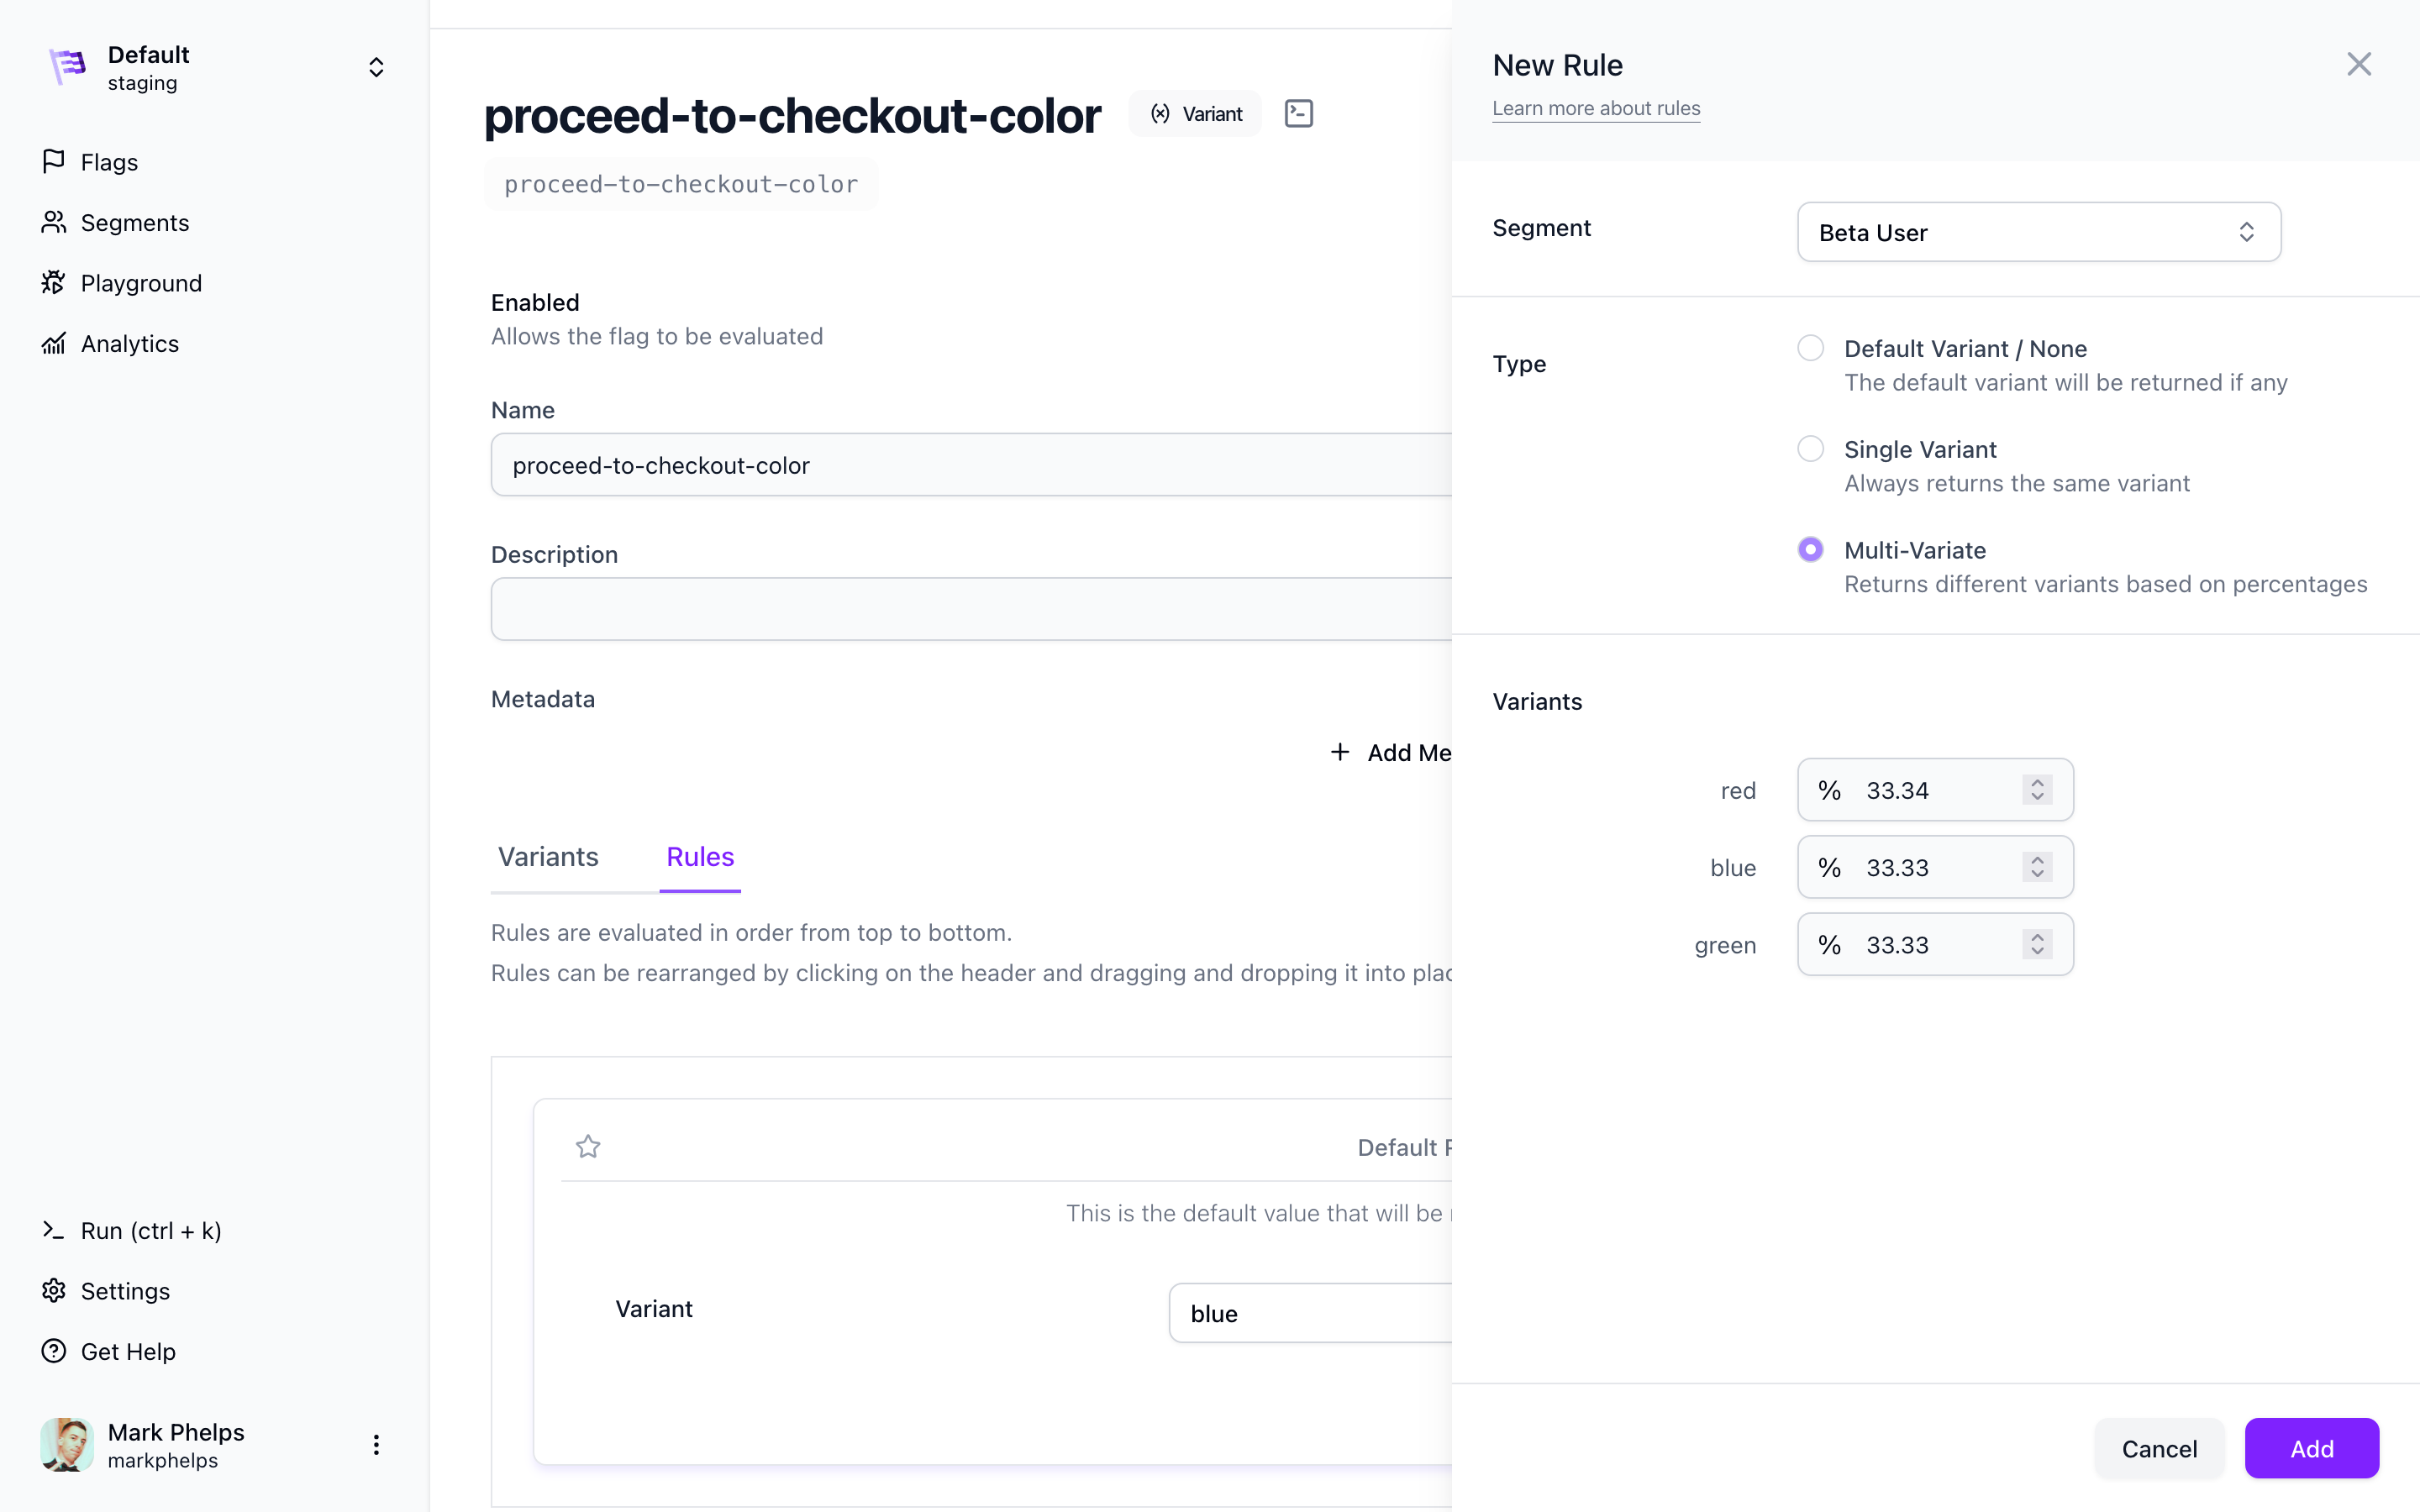Click the Playground bug icon
Screen dimensions: 2420x1512
[x=53, y=283]
